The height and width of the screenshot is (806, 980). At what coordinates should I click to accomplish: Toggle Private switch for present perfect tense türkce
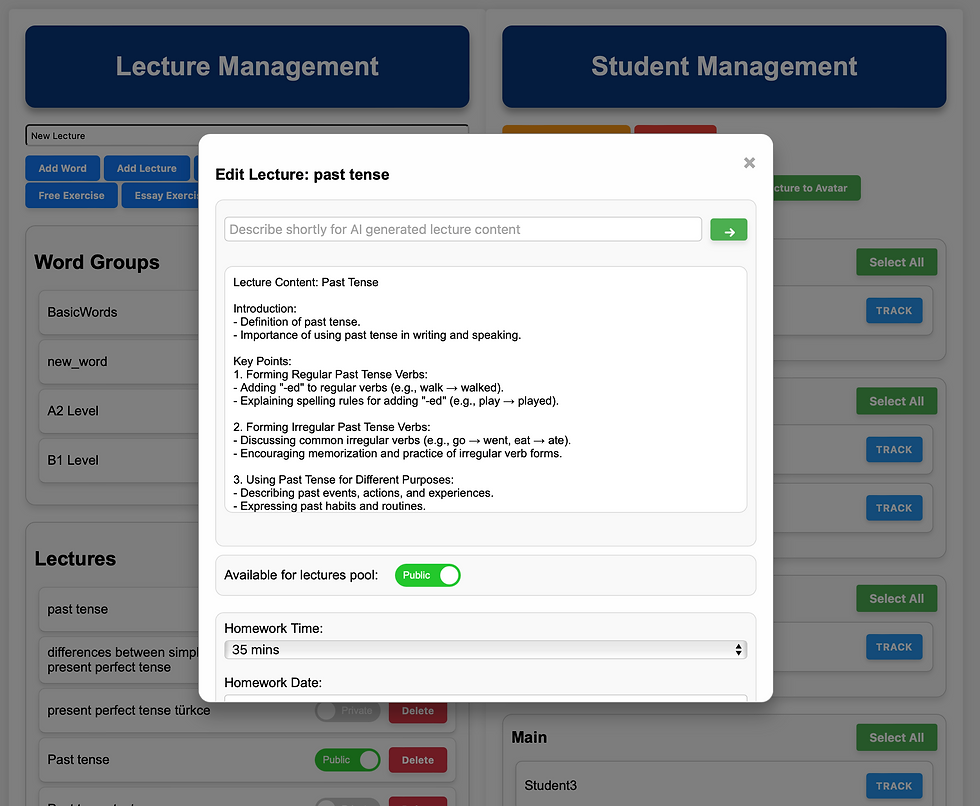tap(348, 711)
